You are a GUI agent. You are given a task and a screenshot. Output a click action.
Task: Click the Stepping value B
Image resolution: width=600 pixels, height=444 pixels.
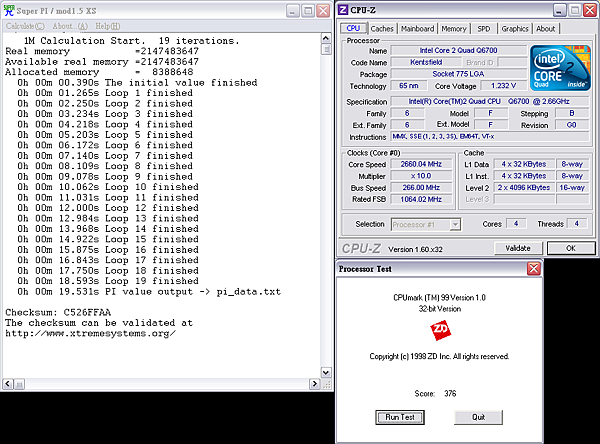pos(572,113)
